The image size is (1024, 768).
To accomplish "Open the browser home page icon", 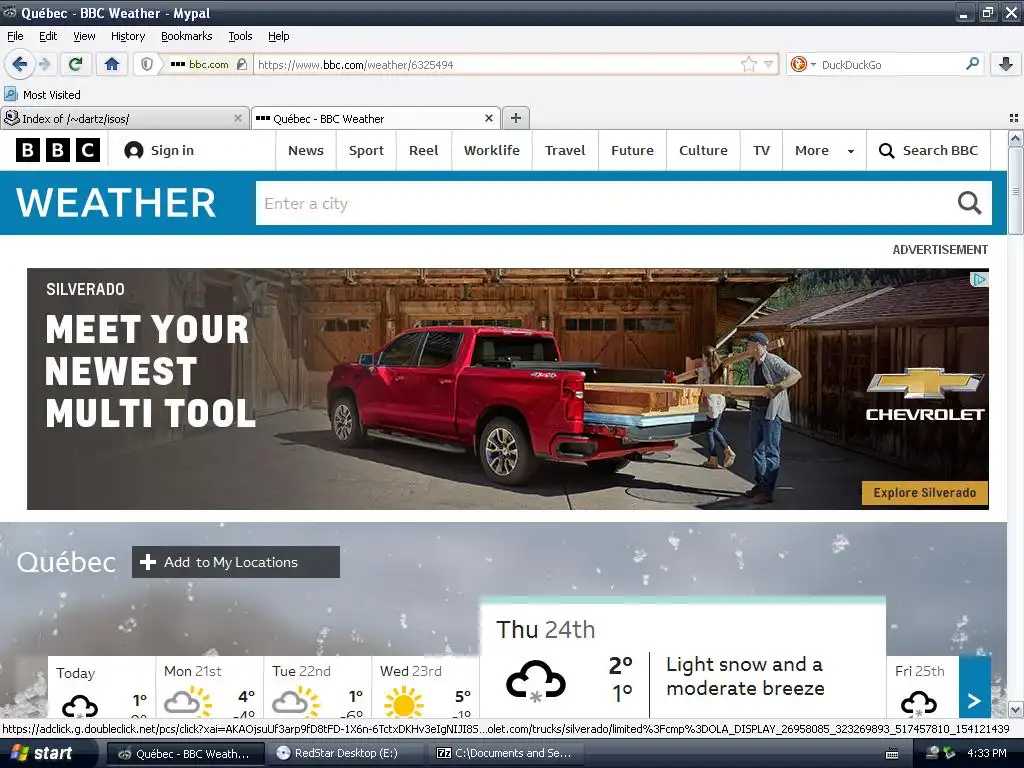I will click(x=112, y=64).
